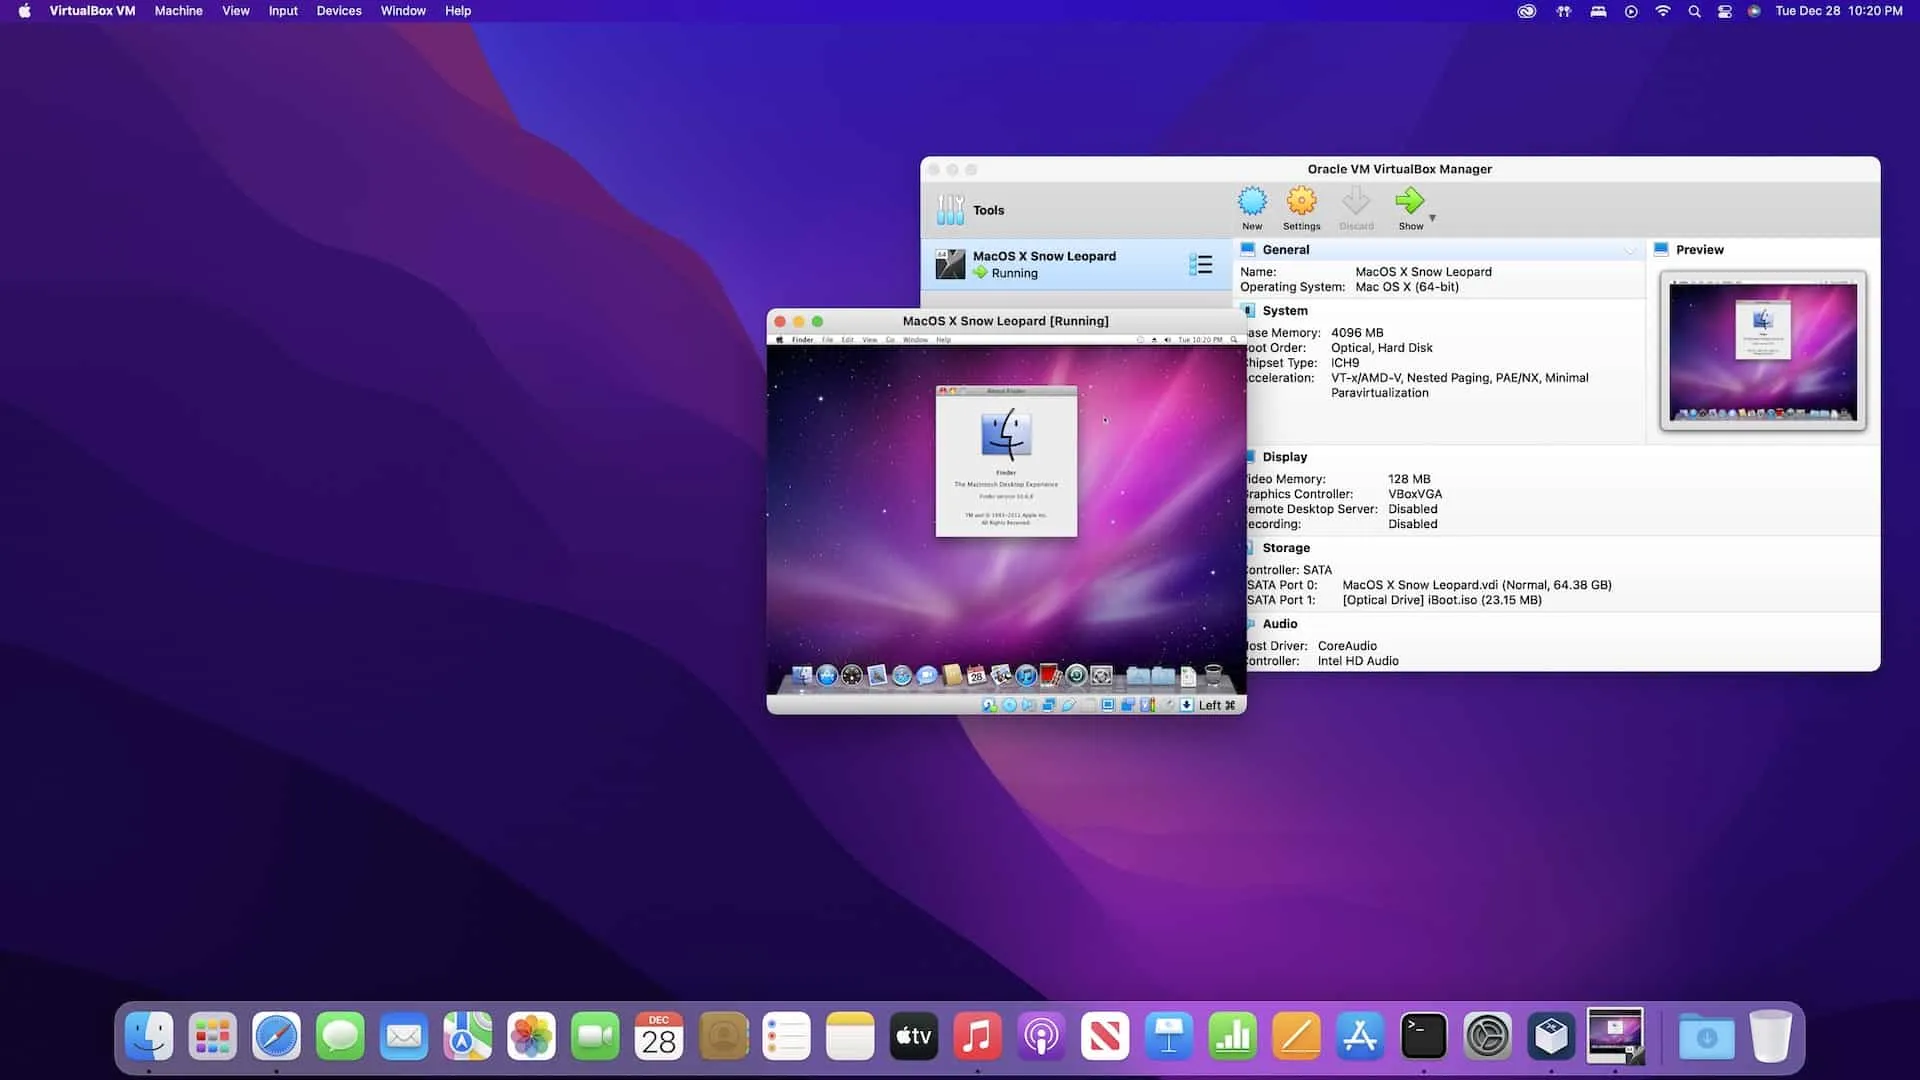Open the Devices menu
This screenshot has width=1920, height=1080.
coord(338,11)
